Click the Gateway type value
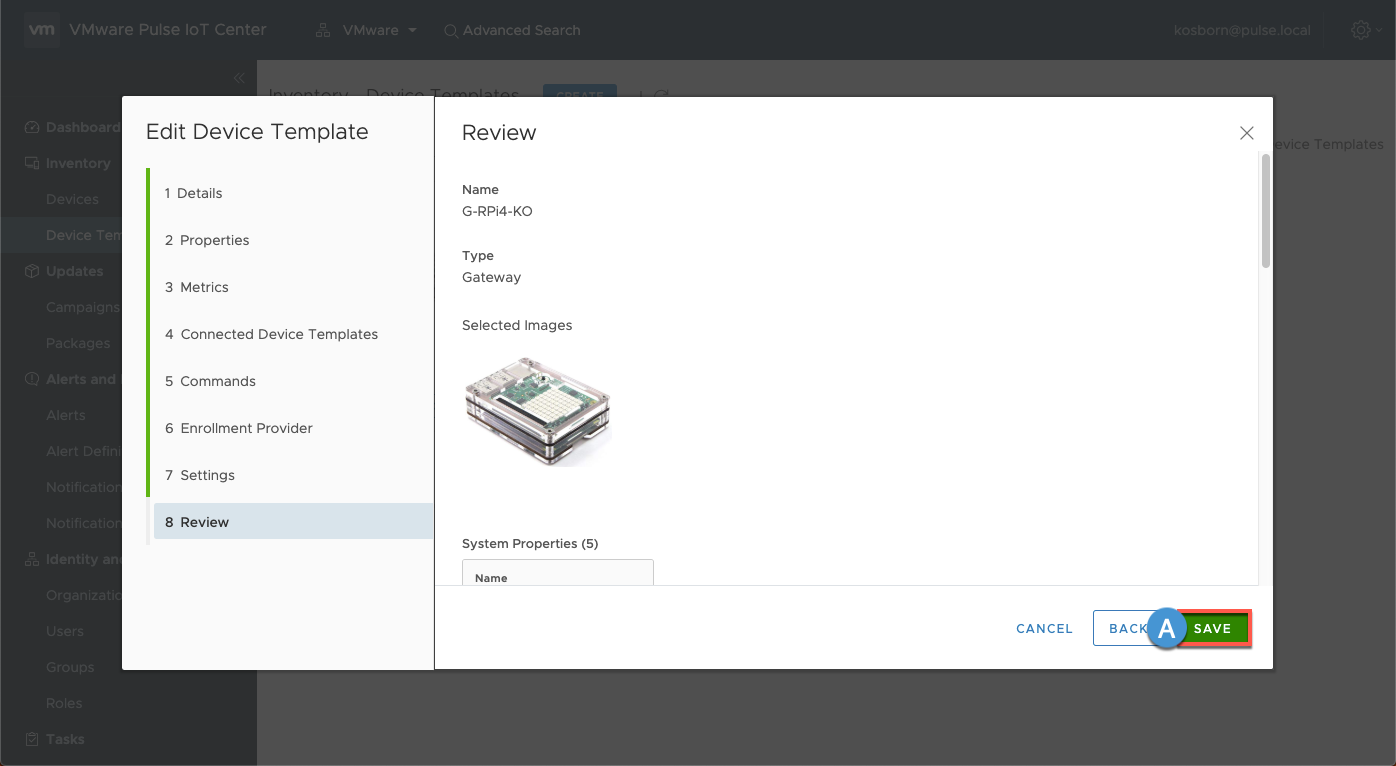Image resolution: width=1396 pixels, height=766 pixels. 491,277
